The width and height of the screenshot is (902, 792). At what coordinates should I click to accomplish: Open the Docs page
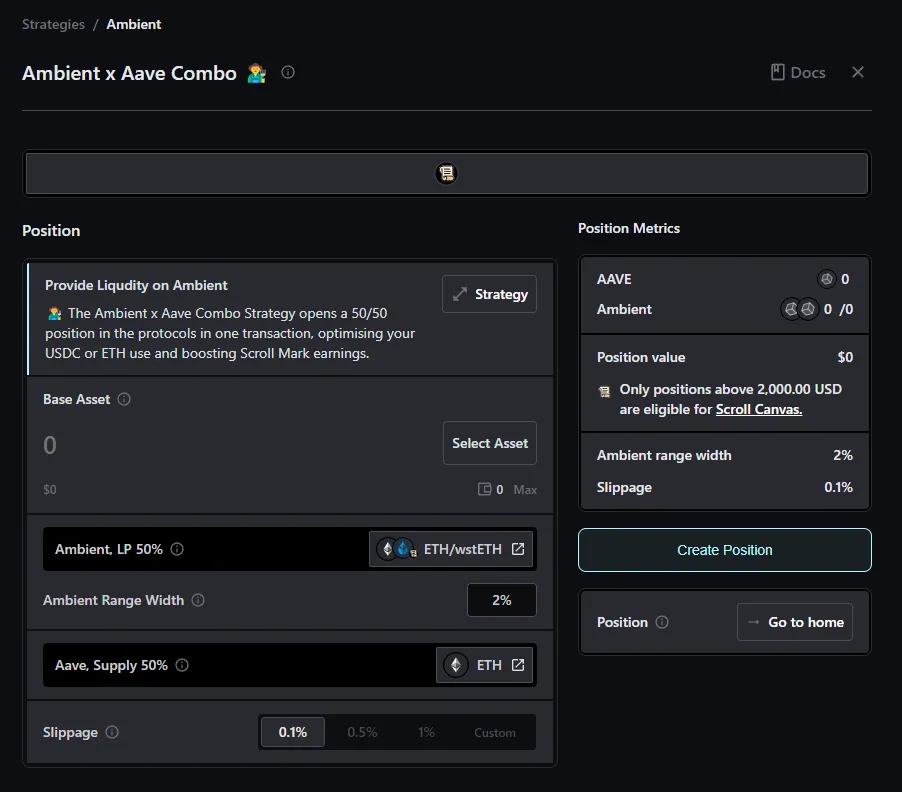pyautogui.click(x=797, y=72)
